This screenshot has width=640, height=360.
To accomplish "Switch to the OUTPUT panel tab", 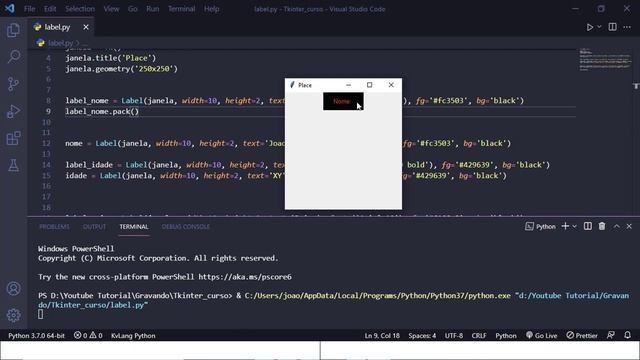I will click(94, 227).
